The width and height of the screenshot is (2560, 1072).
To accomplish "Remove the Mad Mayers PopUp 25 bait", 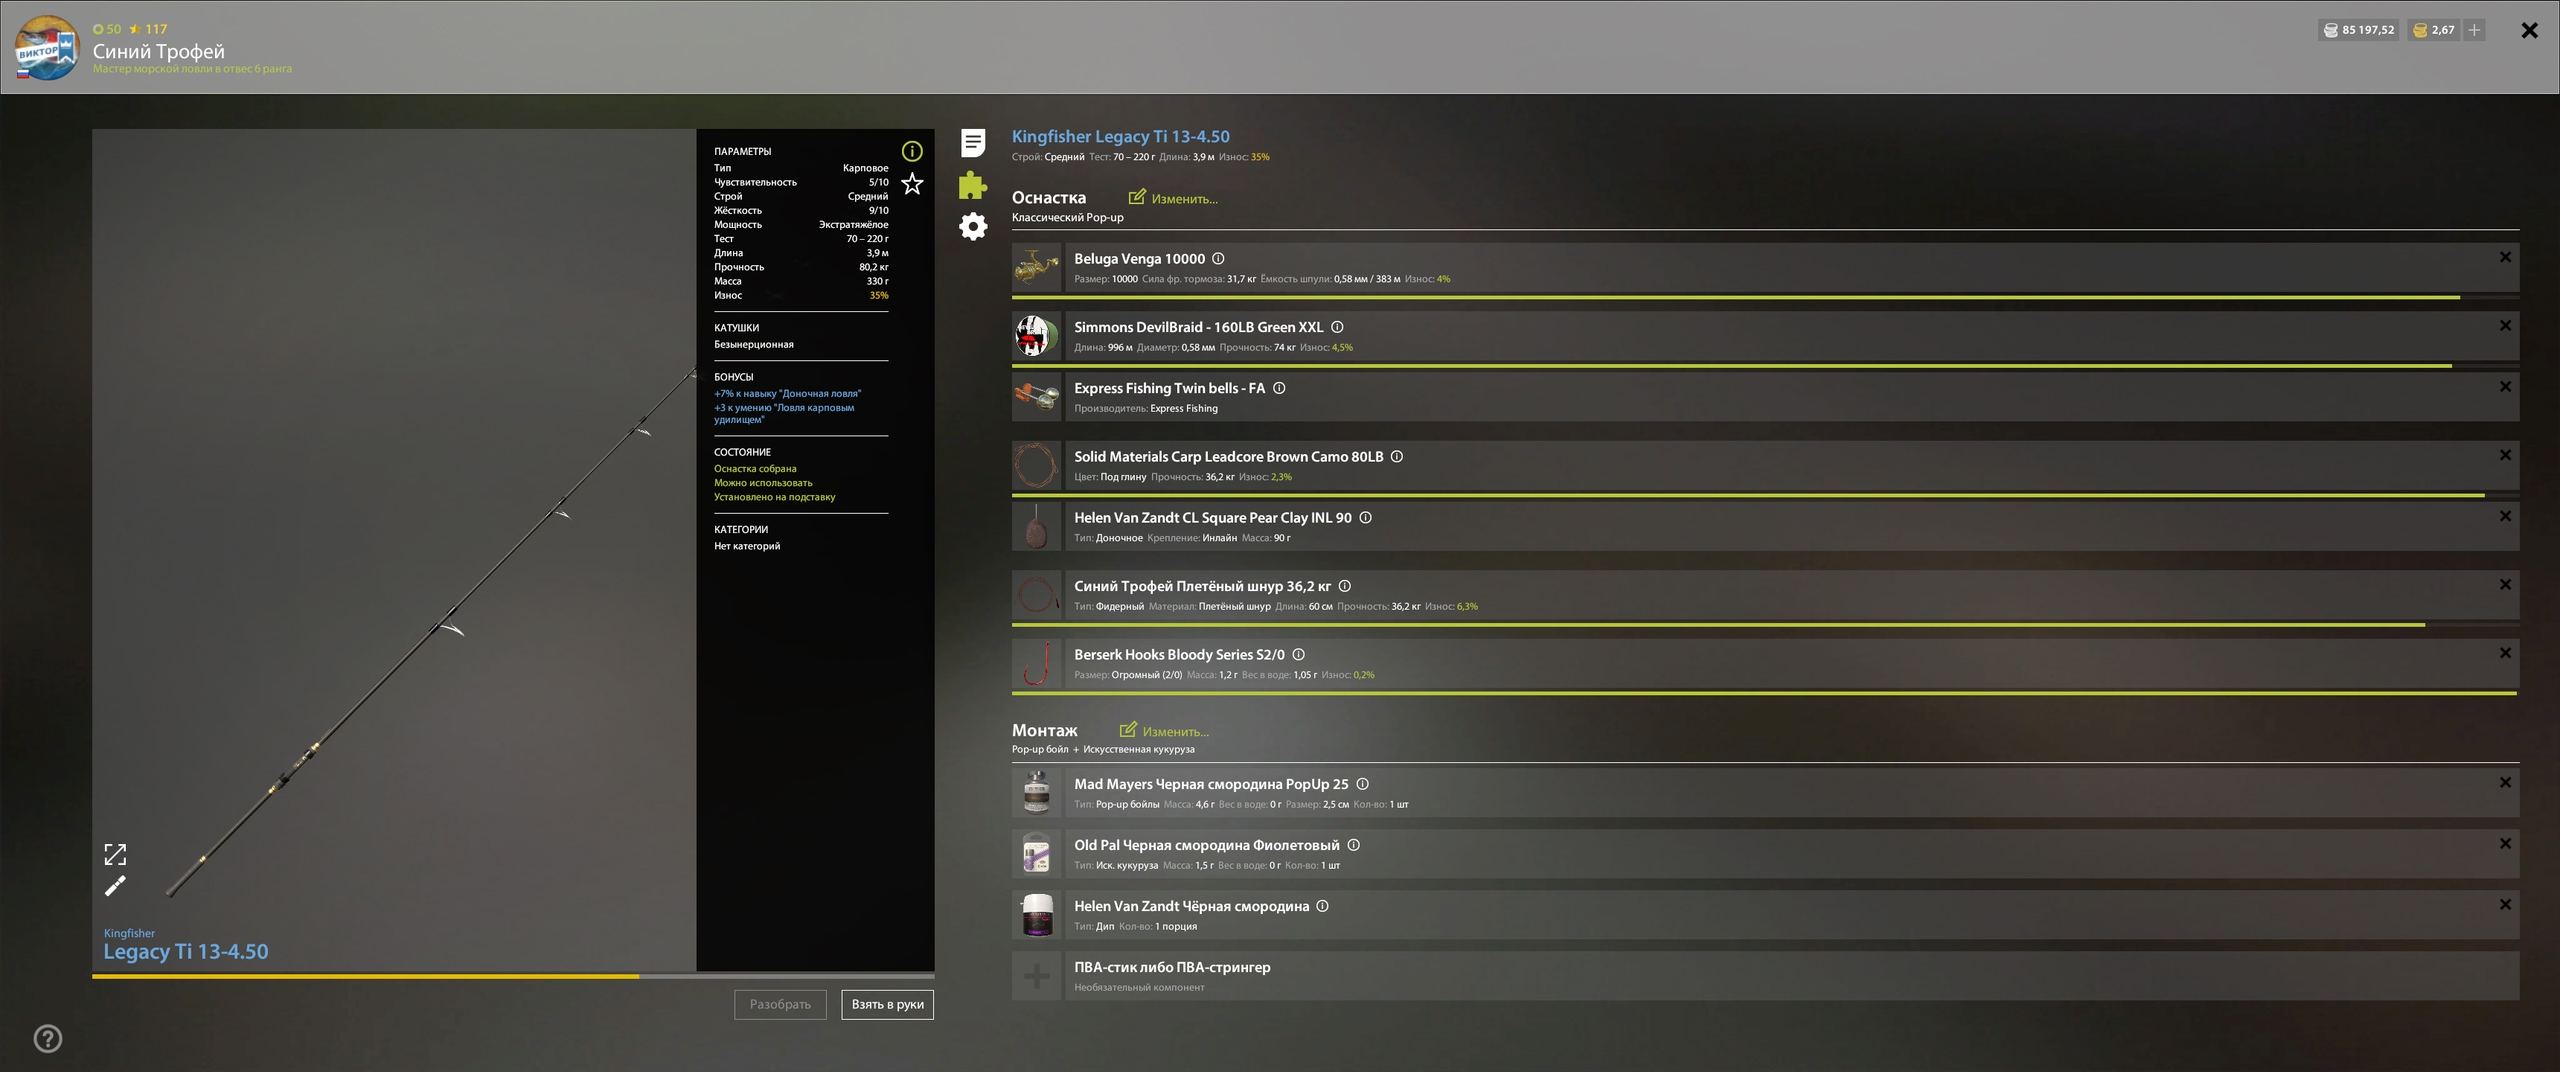I will pyautogui.click(x=2505, y=783).
